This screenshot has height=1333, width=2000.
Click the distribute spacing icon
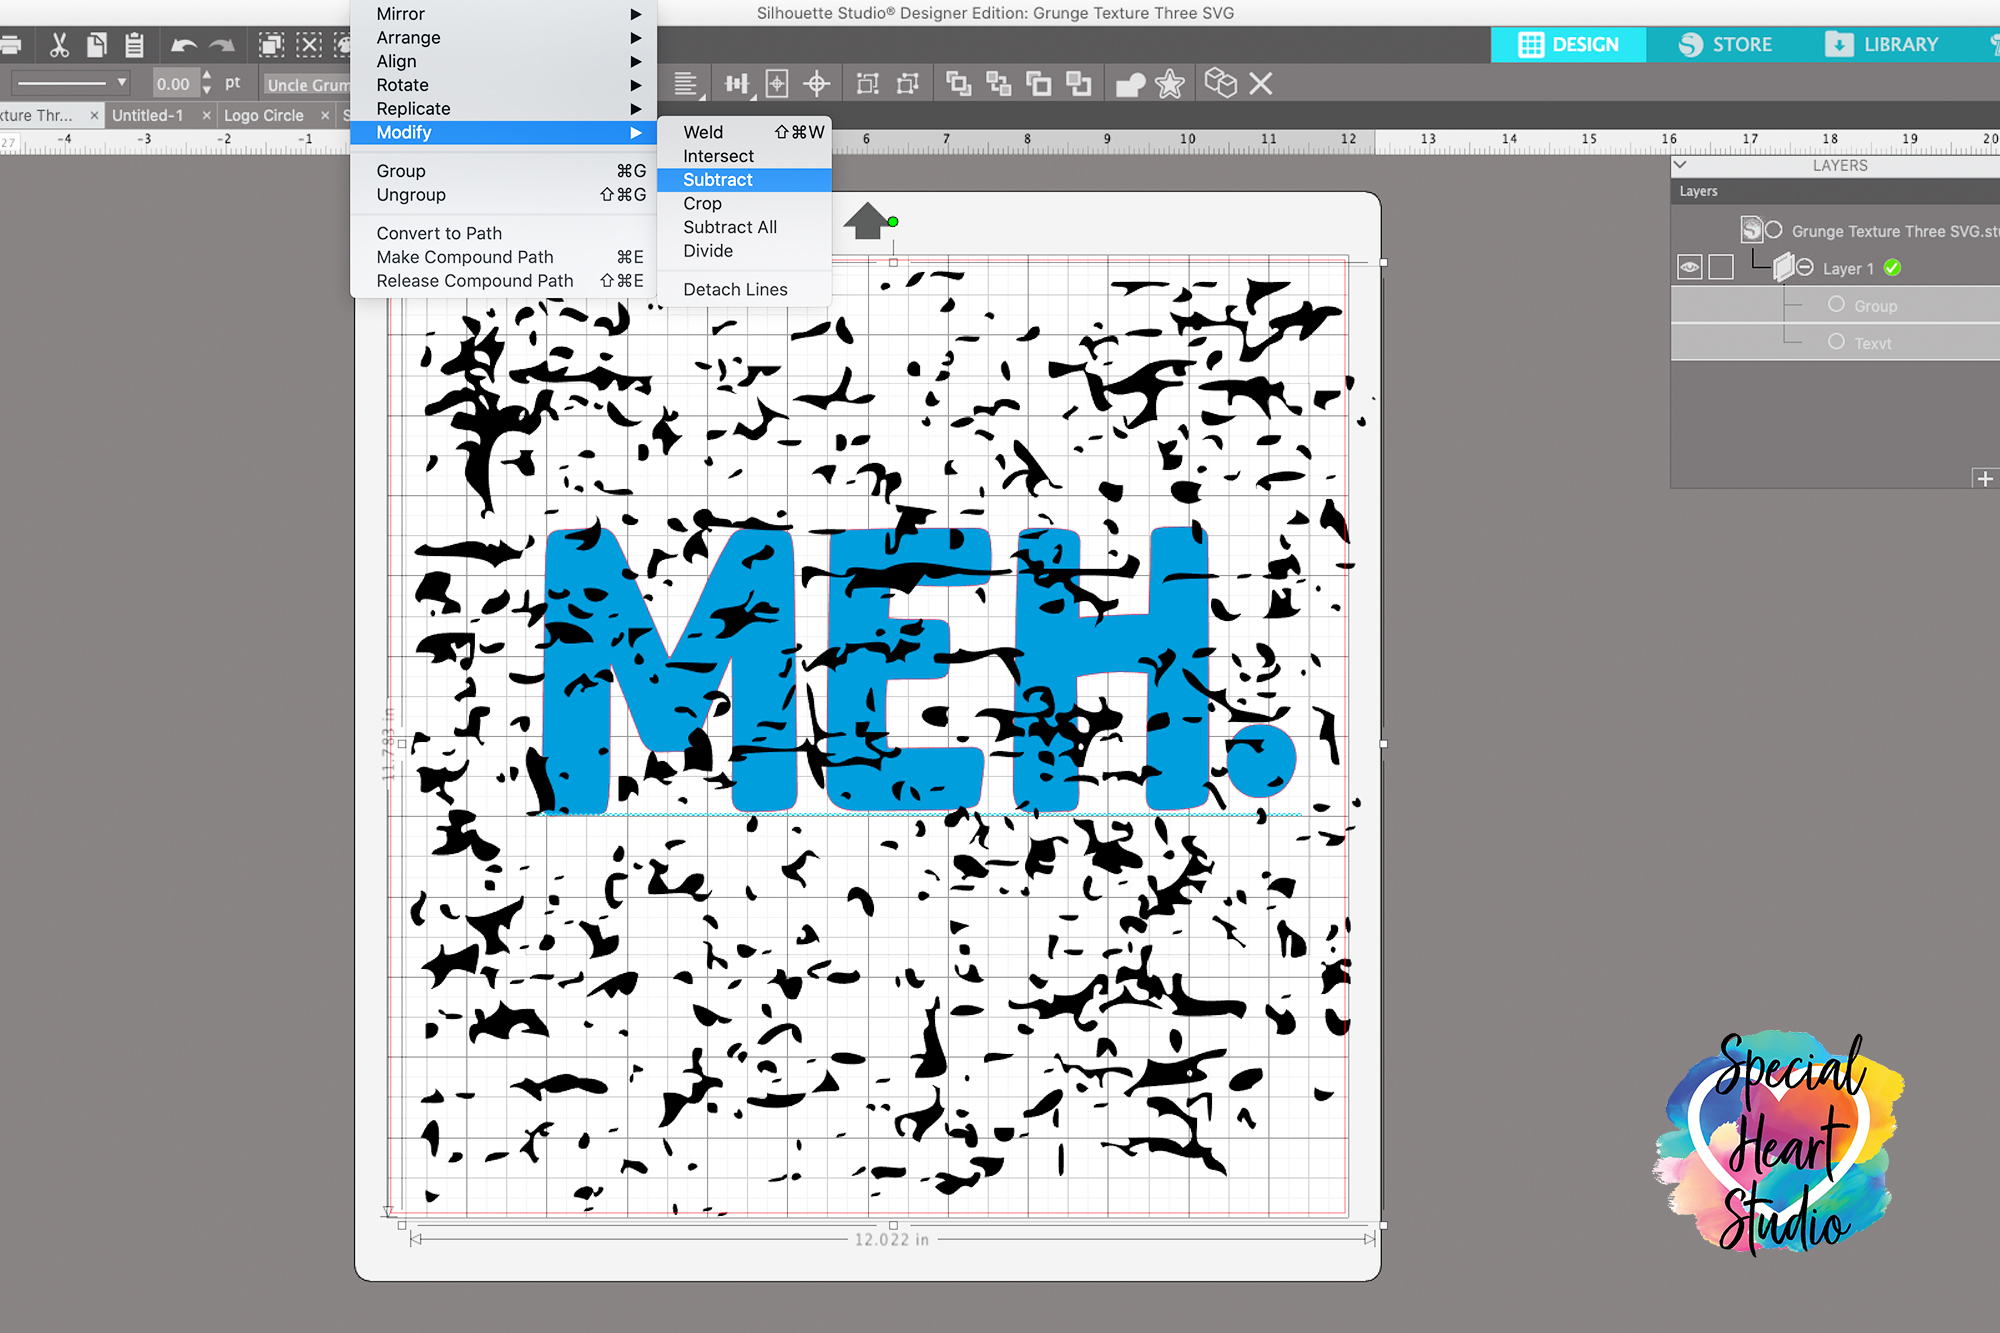point(738,84)
